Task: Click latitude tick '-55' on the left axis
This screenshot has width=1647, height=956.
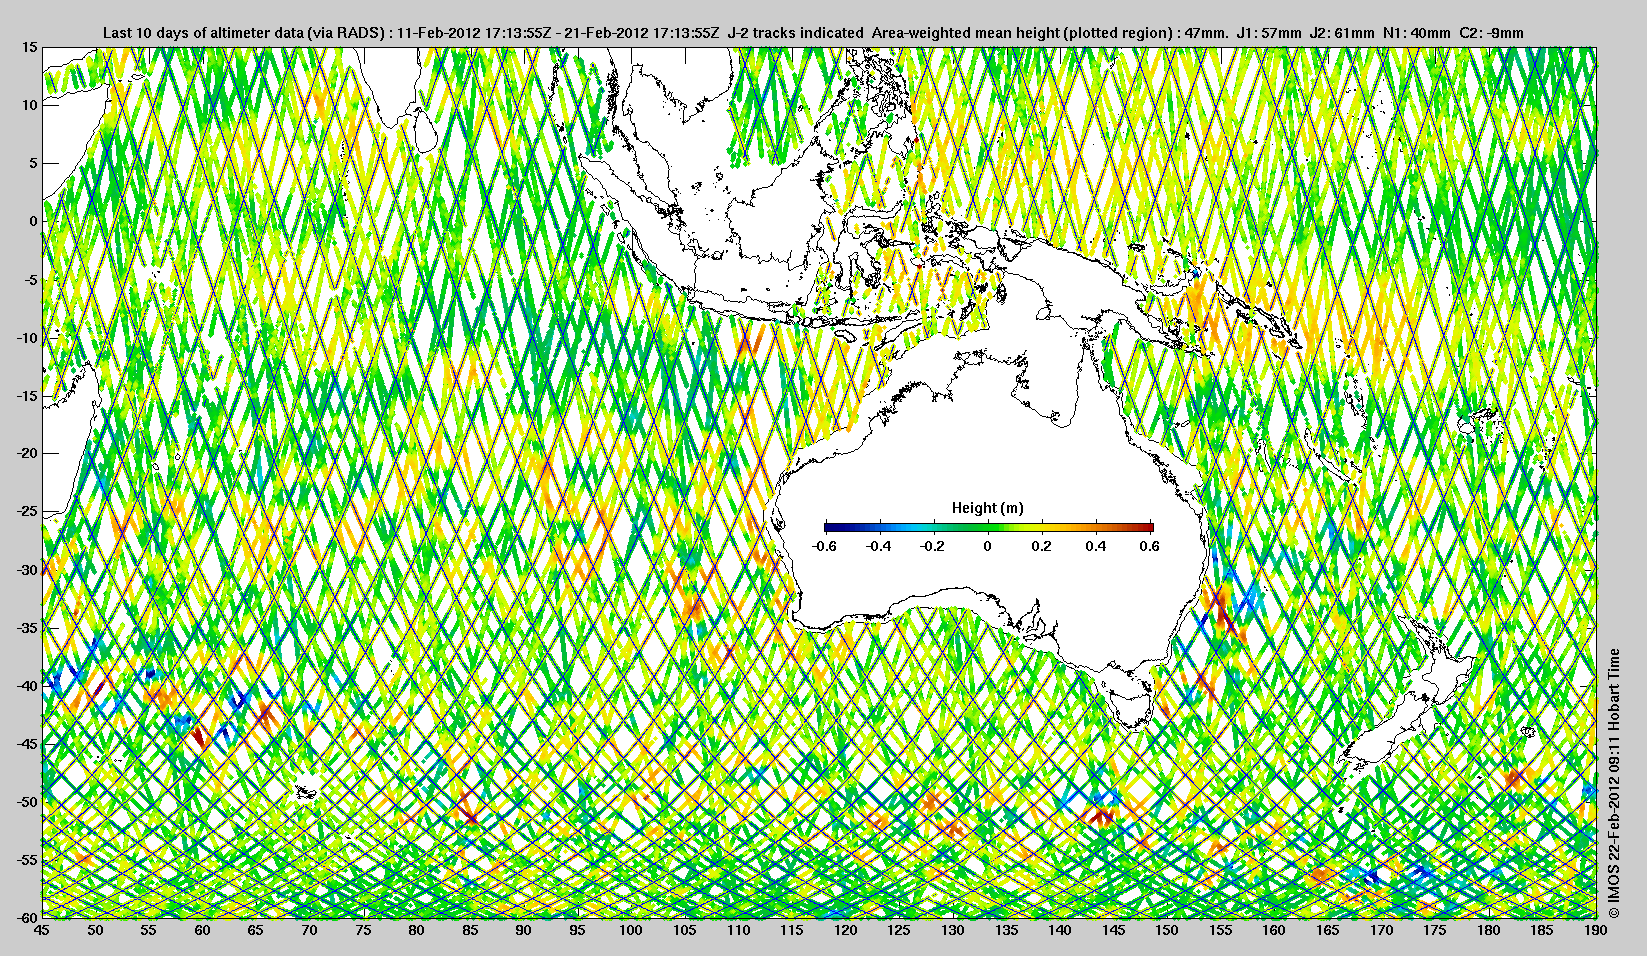Action: (x=27, y=859)
